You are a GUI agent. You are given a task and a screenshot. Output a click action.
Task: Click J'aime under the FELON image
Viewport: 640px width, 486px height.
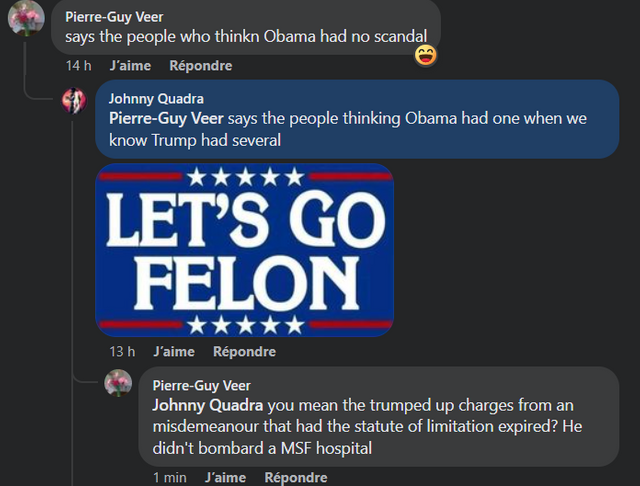175,352
